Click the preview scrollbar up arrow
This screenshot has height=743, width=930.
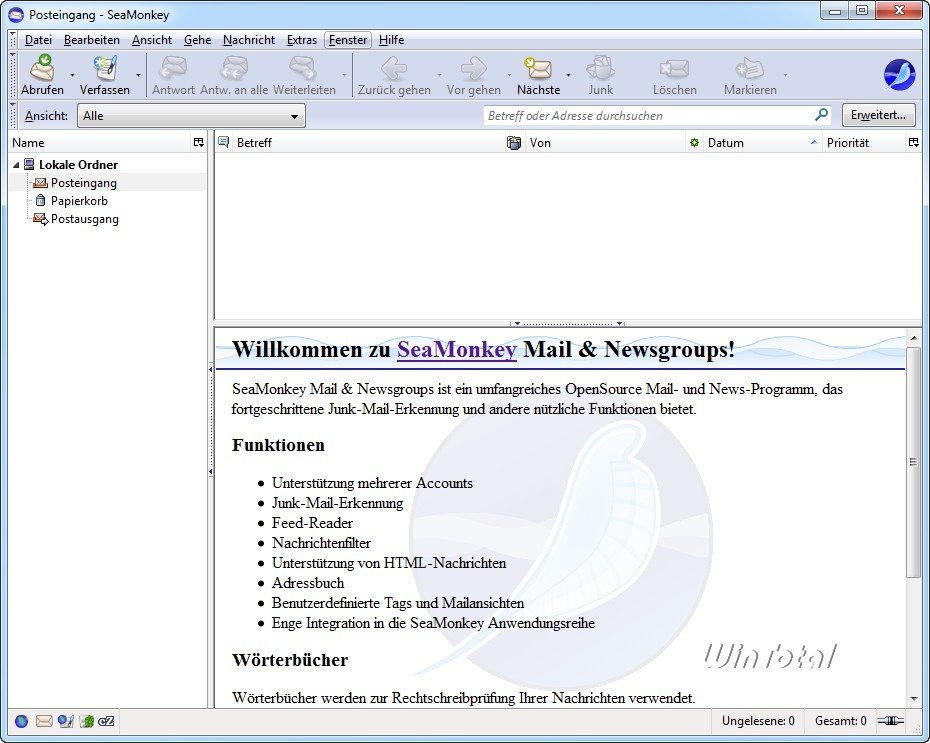point(913,337)
